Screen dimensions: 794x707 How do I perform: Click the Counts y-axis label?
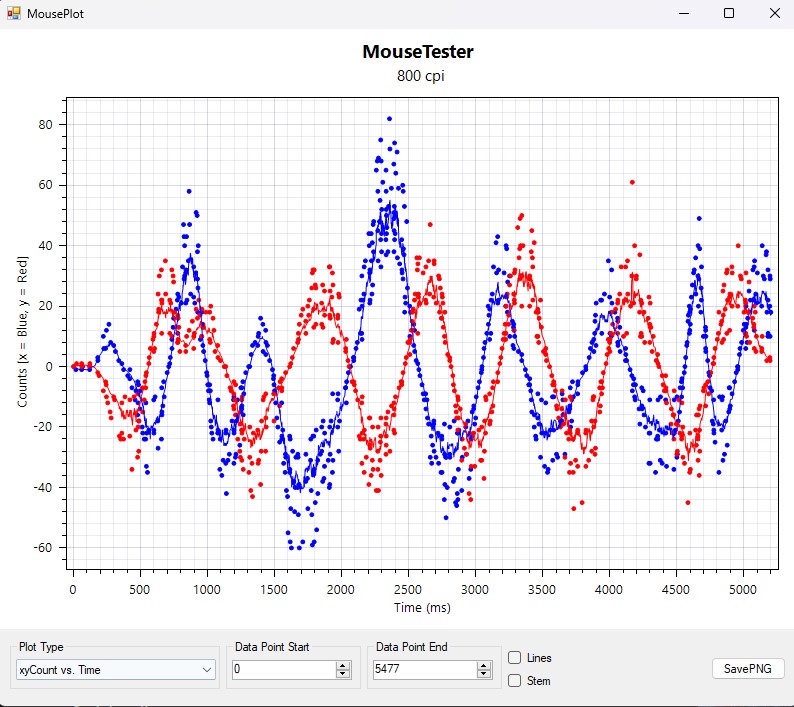(x=23, y=331)
